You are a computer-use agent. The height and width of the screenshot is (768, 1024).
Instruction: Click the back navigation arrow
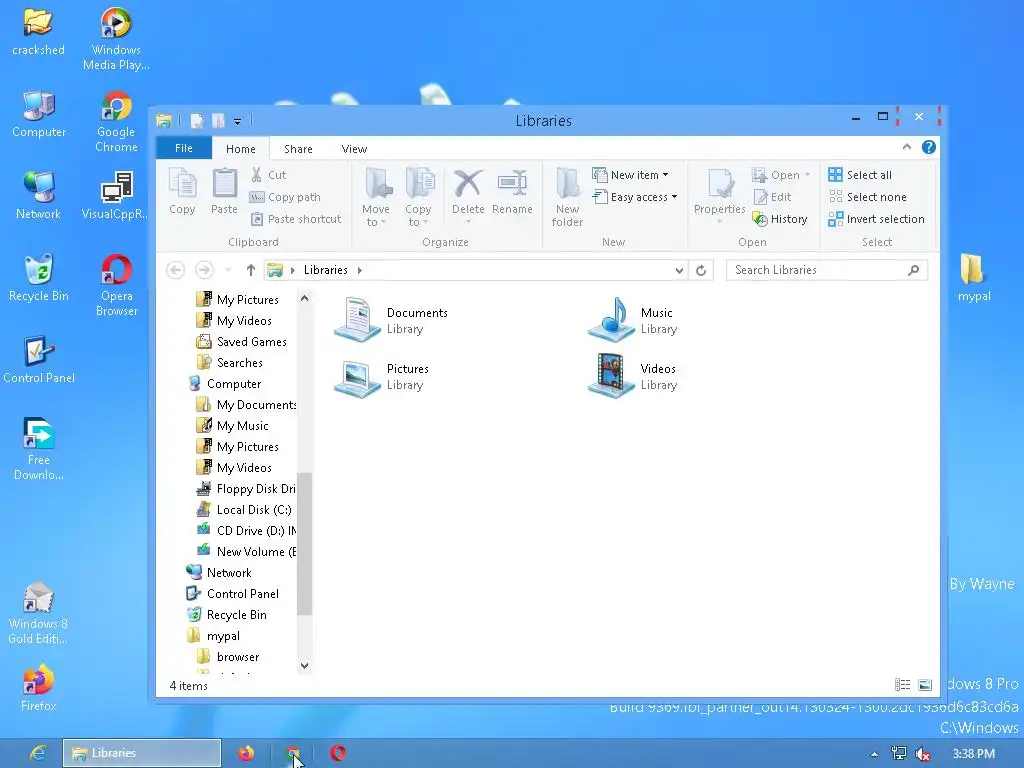[175, 270]
